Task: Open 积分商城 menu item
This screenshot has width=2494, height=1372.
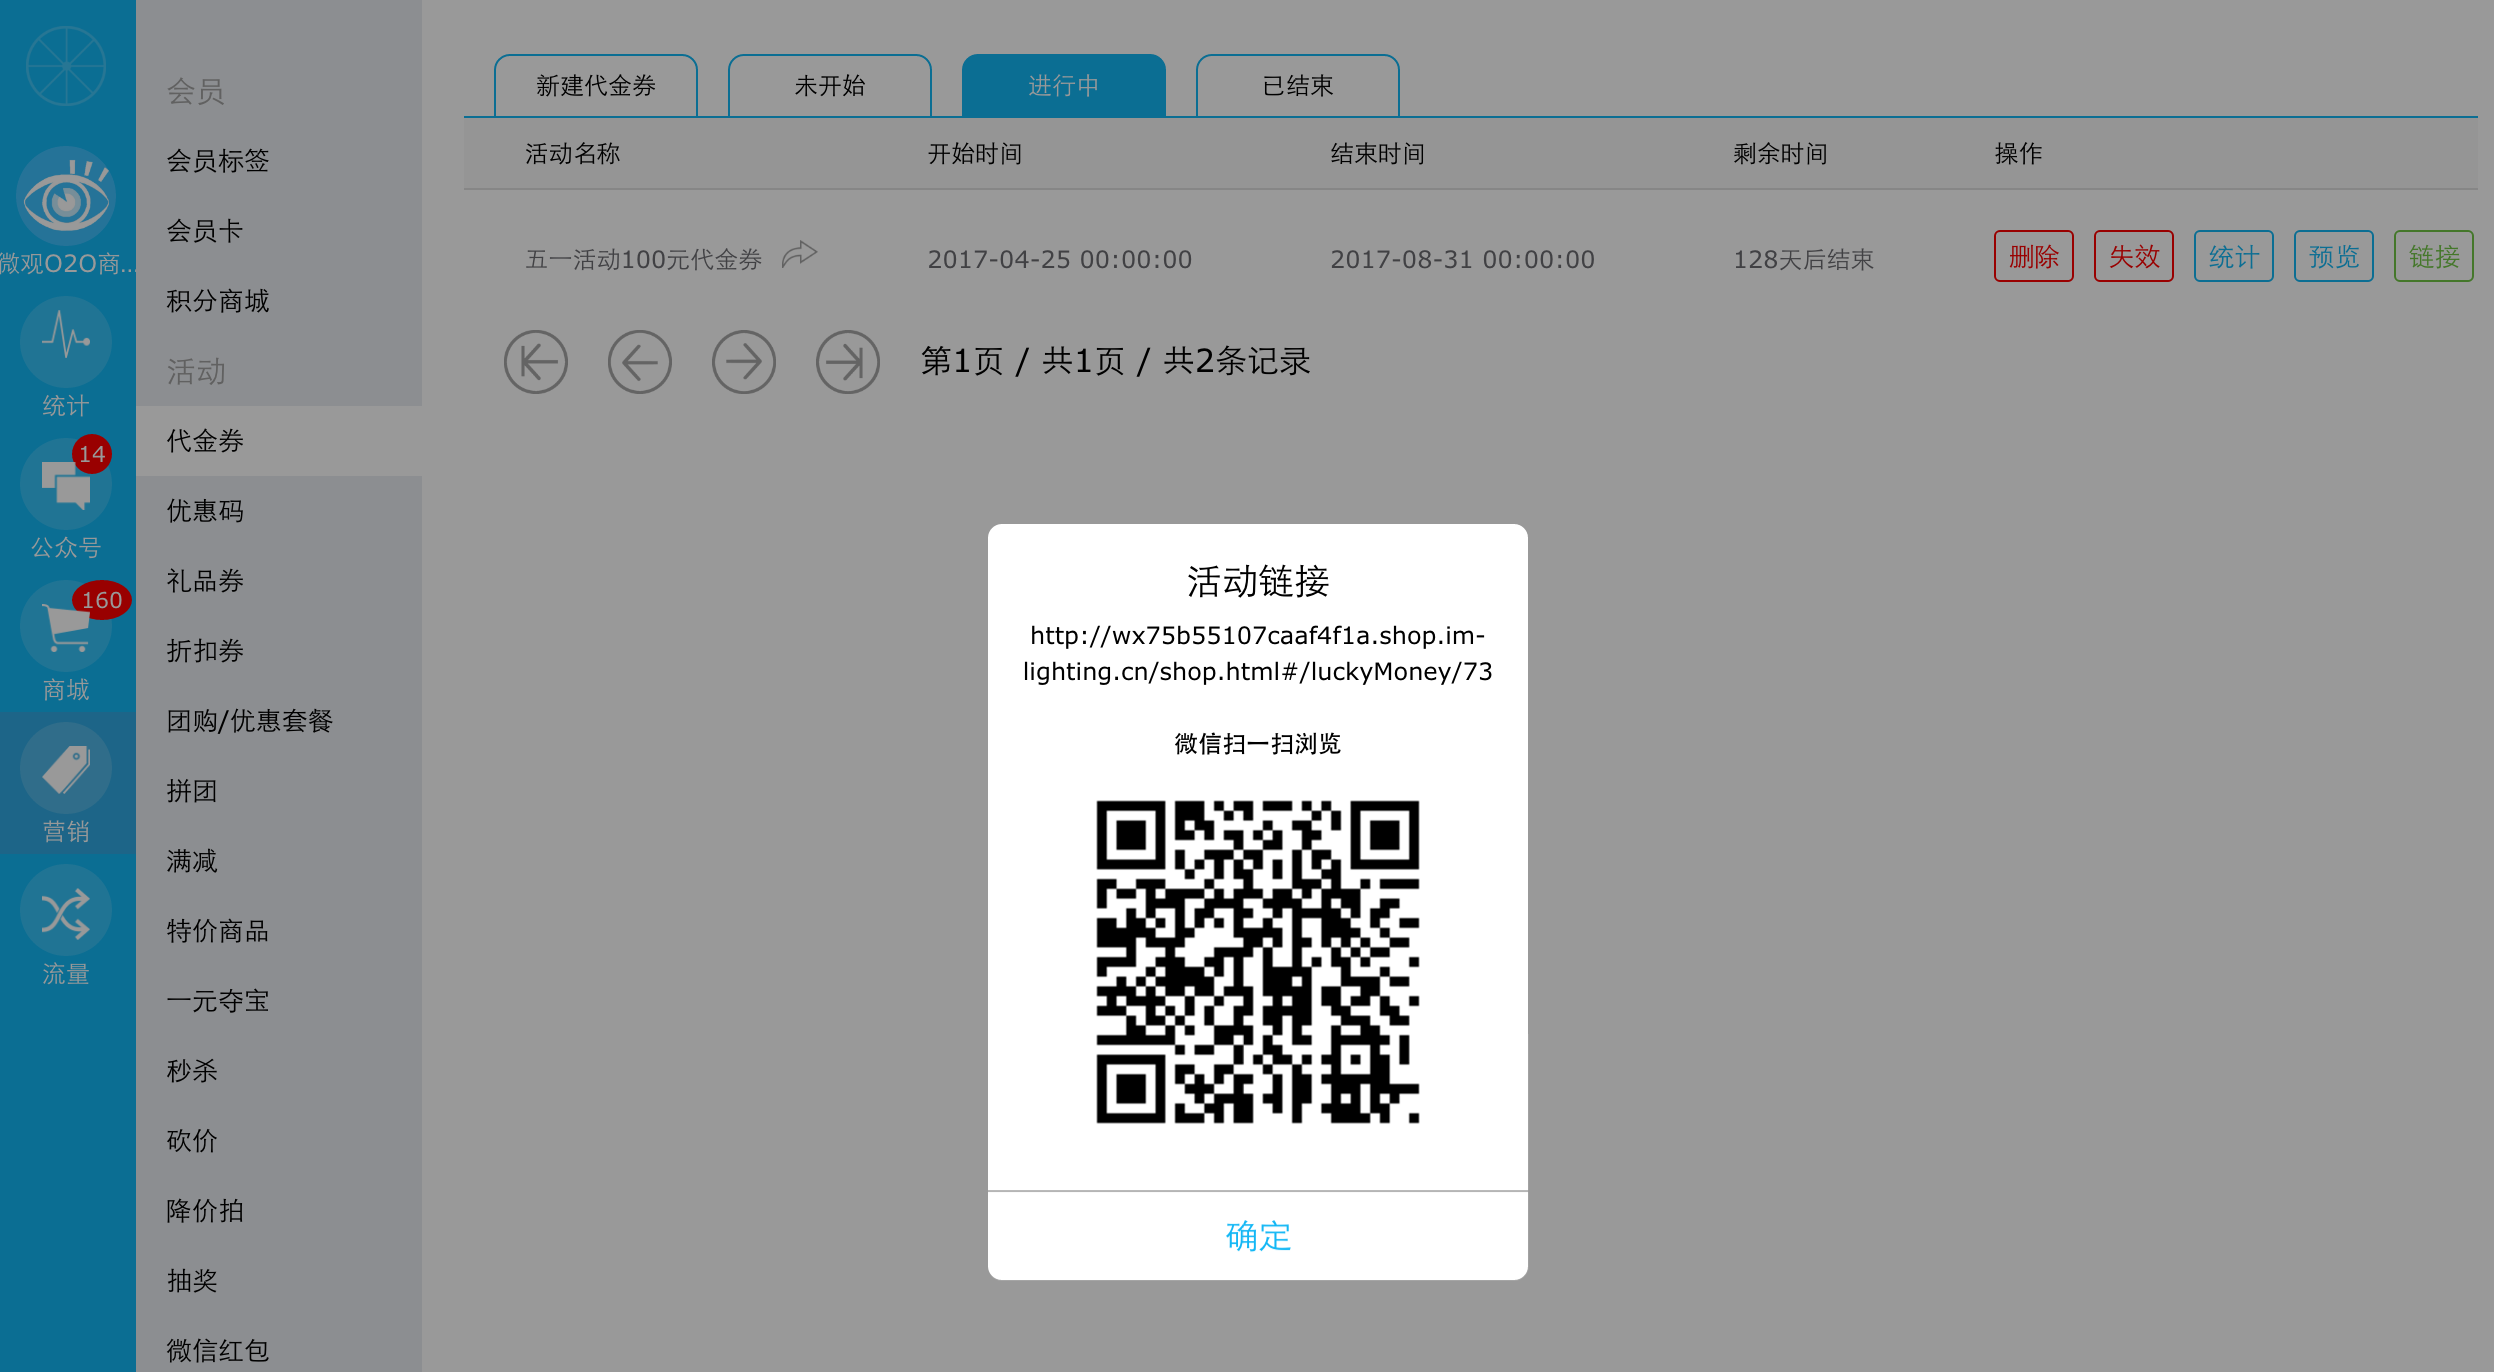Action: point(279,301)
